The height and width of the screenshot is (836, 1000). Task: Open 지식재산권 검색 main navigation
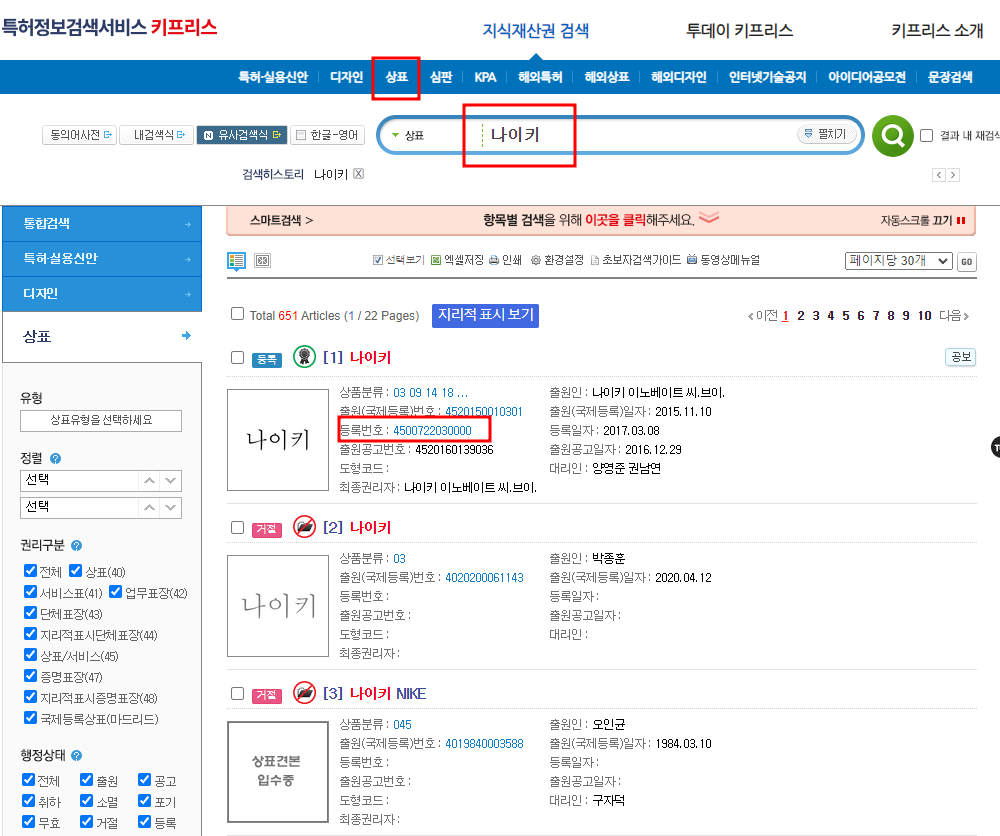coord(535,30)
